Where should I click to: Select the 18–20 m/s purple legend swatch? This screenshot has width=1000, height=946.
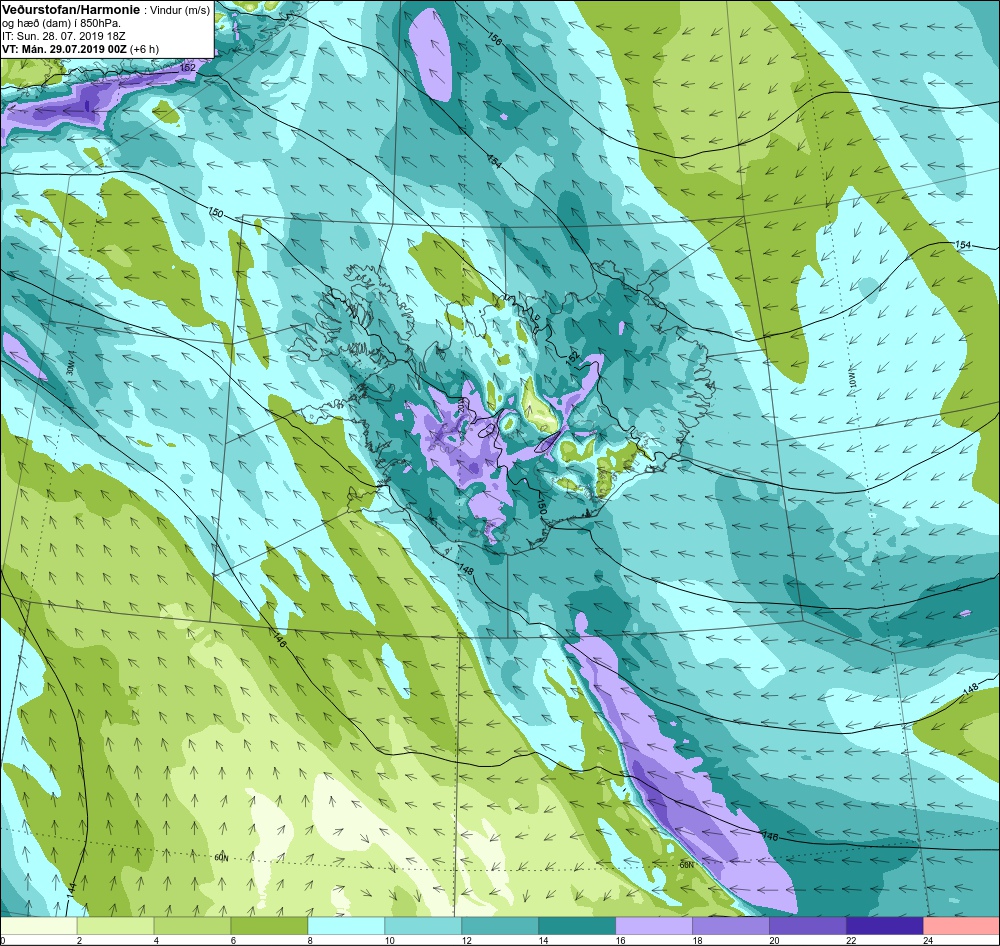click(730, 926)
